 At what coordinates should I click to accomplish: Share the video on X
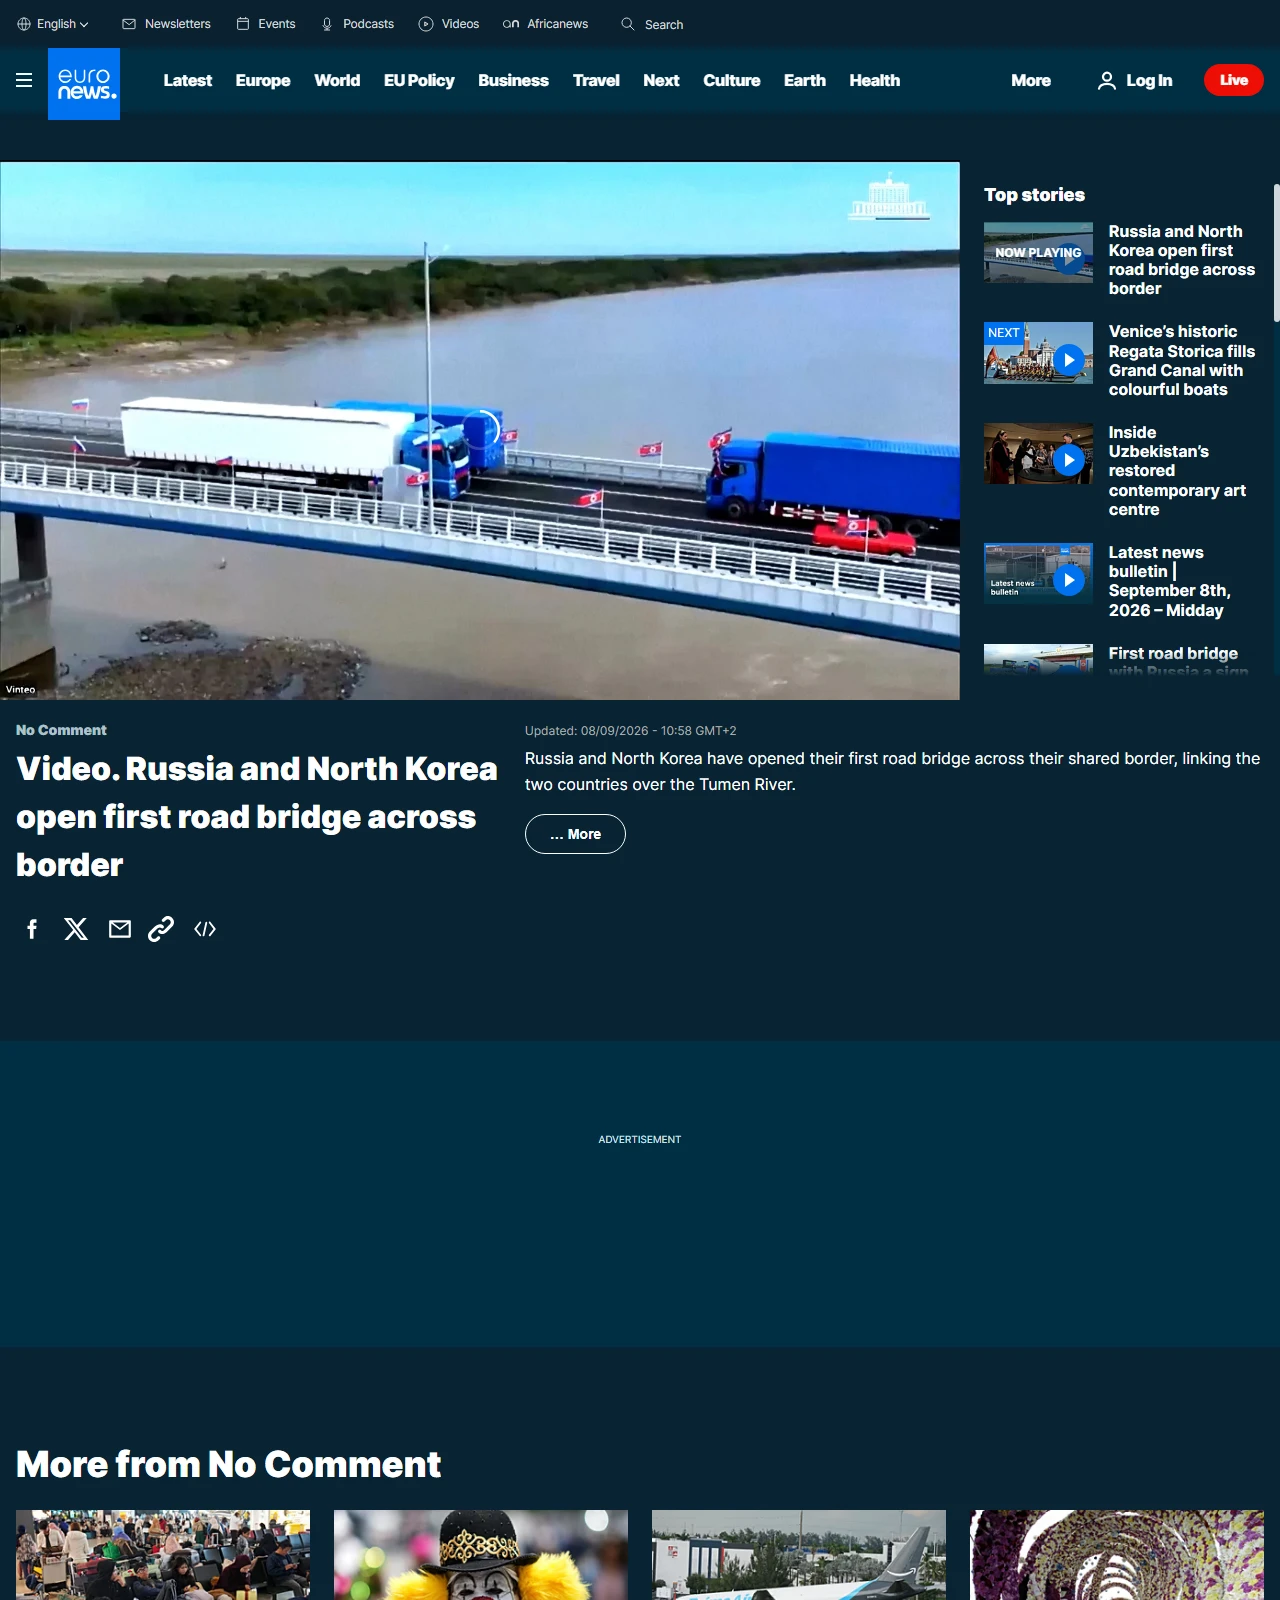click(76, 929)
